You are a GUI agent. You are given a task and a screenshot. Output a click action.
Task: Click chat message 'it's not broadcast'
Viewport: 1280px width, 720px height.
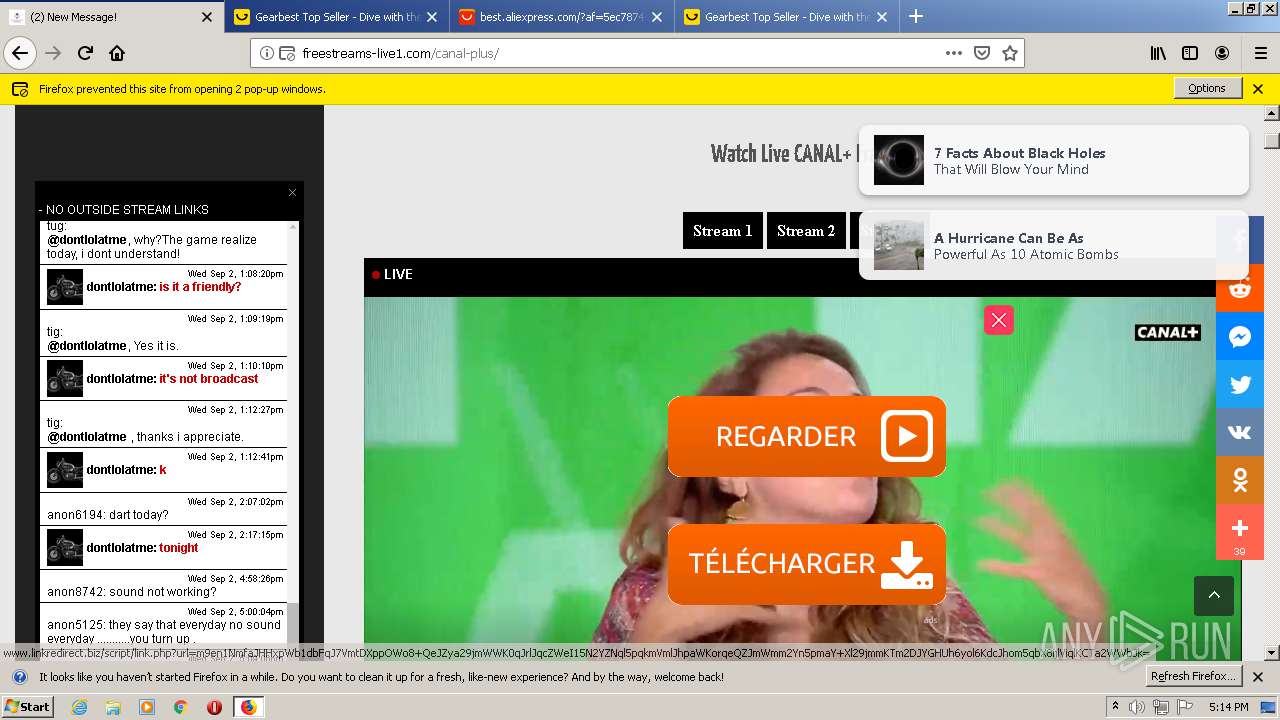tap(209, 379)
